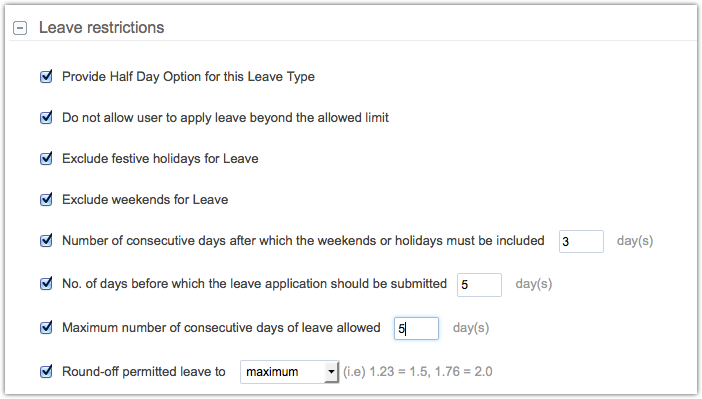
Task: Focus the weekends inclusion days field showing 3
Action: point(581,241)
